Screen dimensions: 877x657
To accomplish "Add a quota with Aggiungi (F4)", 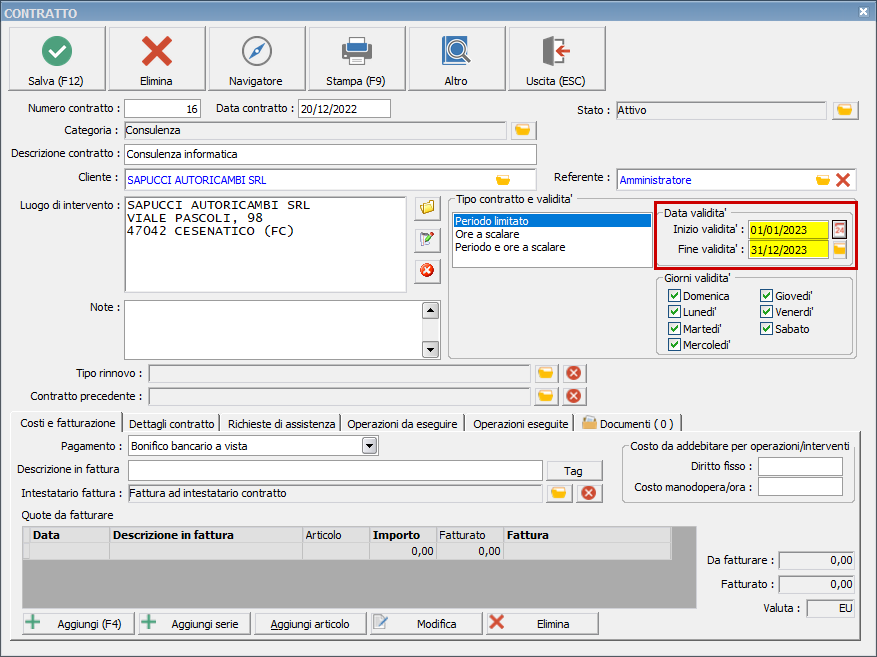I will 79,624.
